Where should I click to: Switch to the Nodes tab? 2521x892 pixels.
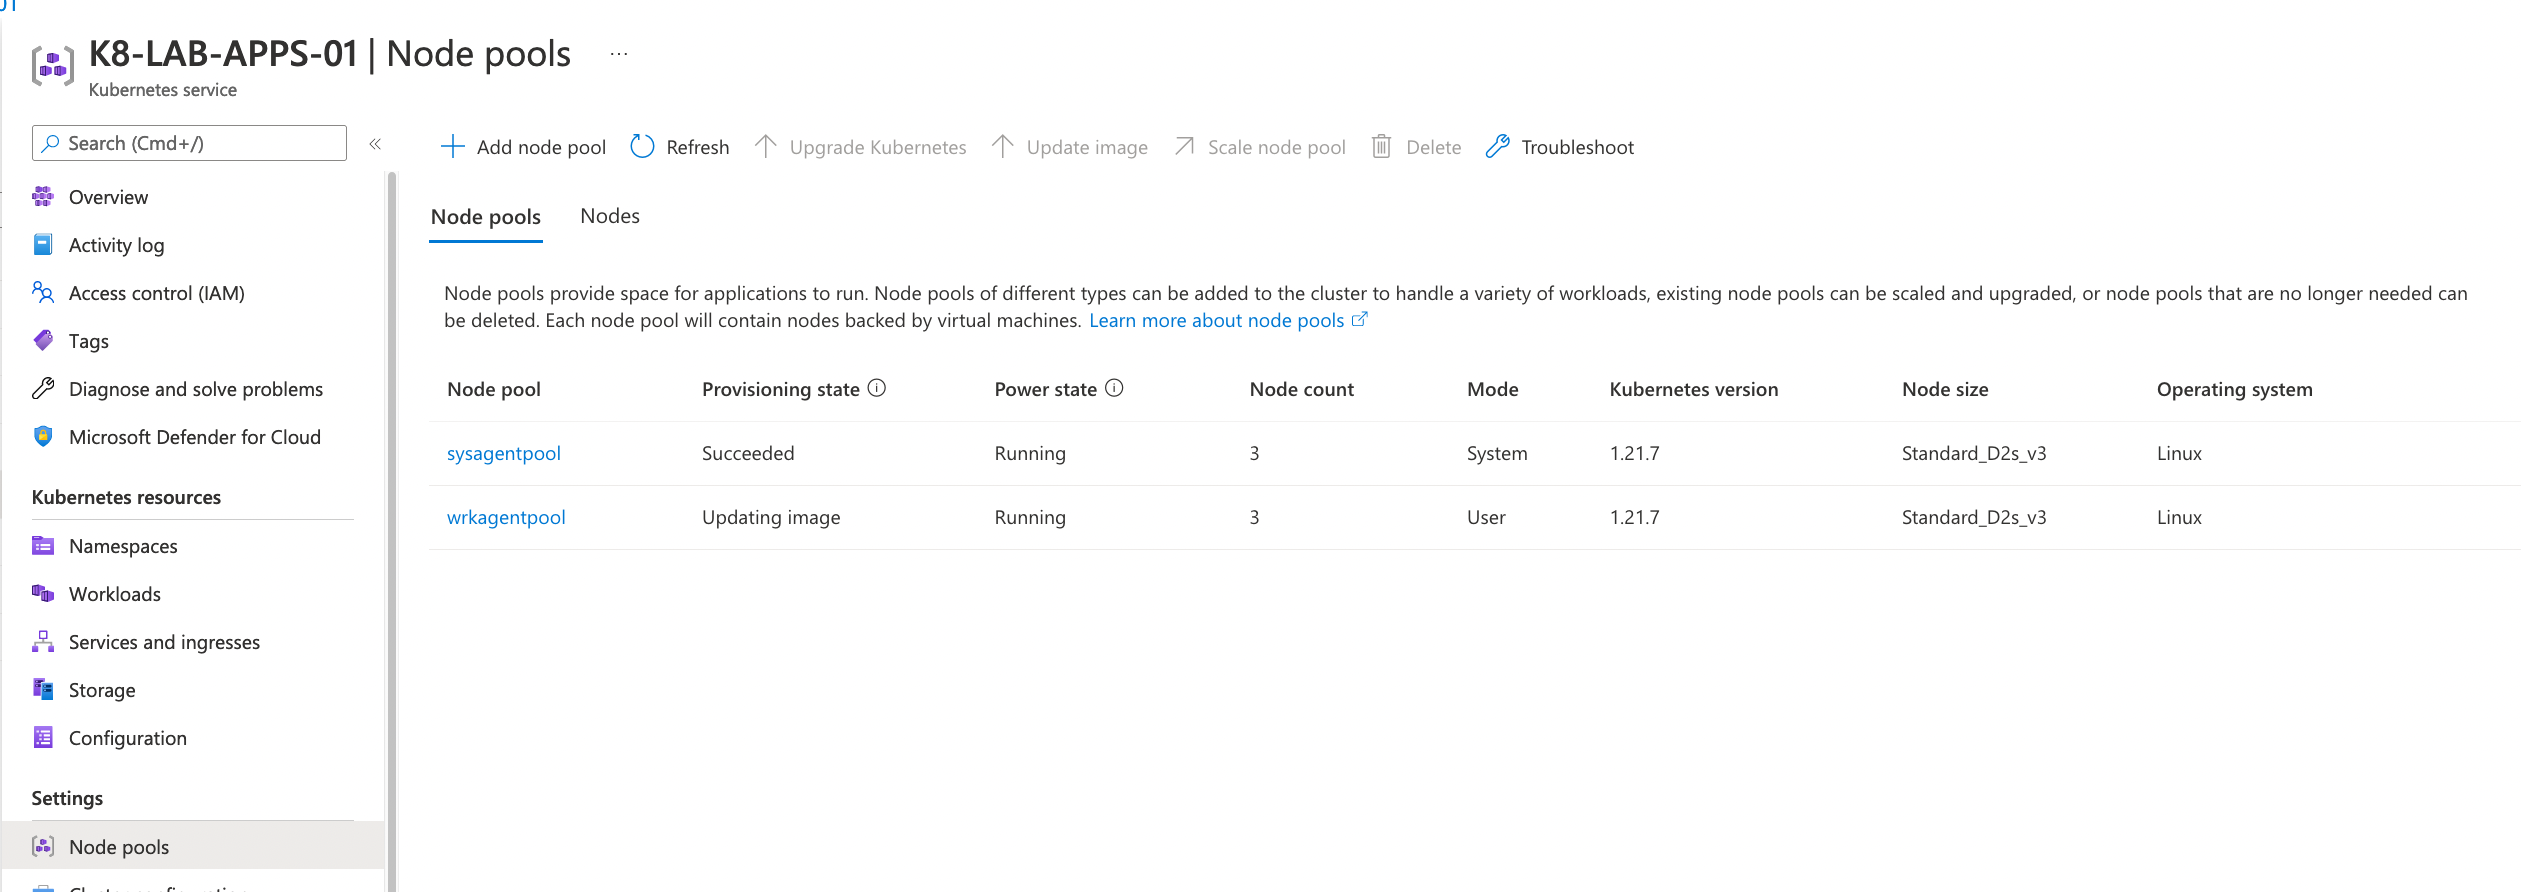pos(610,216)
